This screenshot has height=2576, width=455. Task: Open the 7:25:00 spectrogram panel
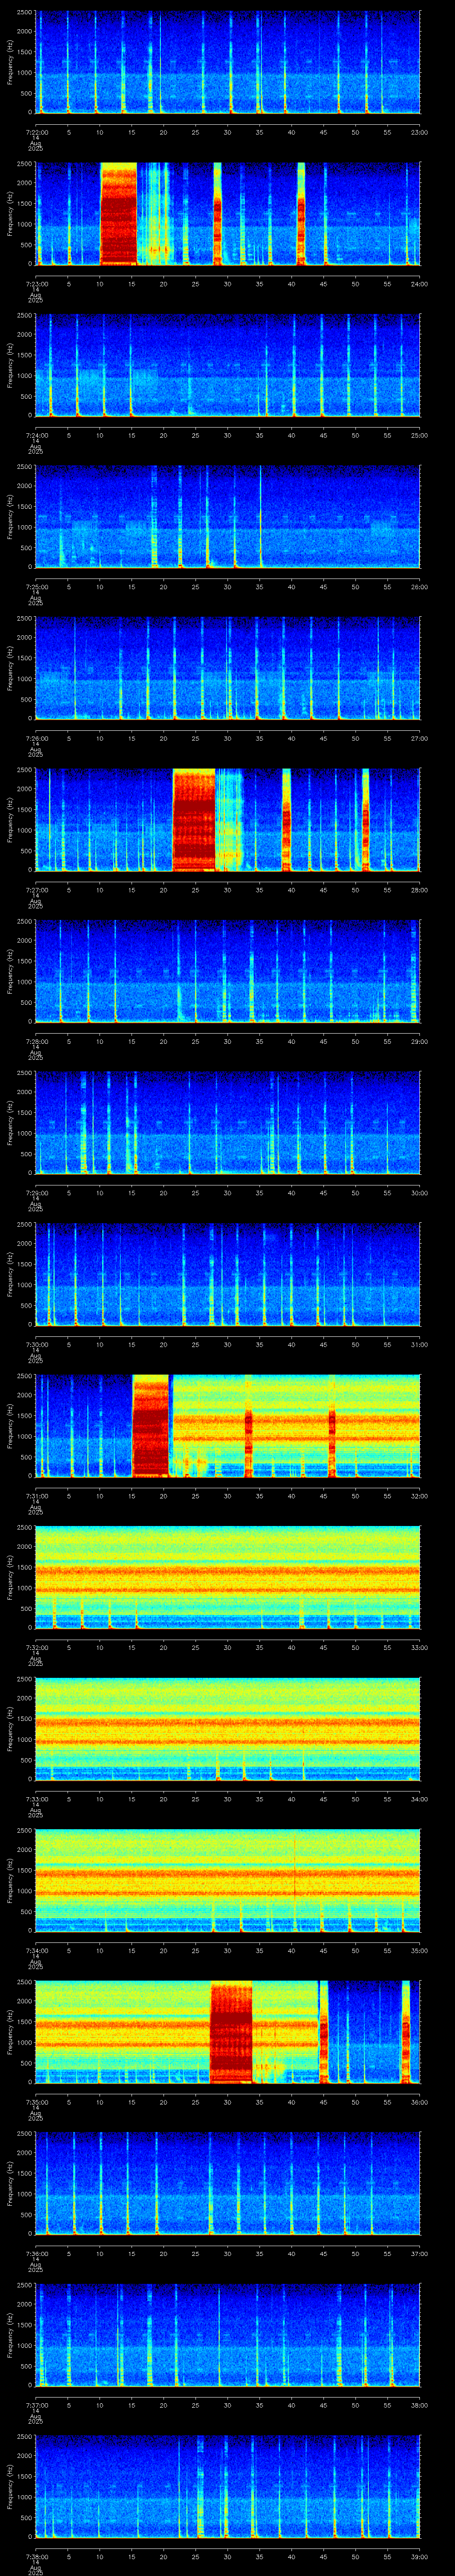[x=228, y=516]
